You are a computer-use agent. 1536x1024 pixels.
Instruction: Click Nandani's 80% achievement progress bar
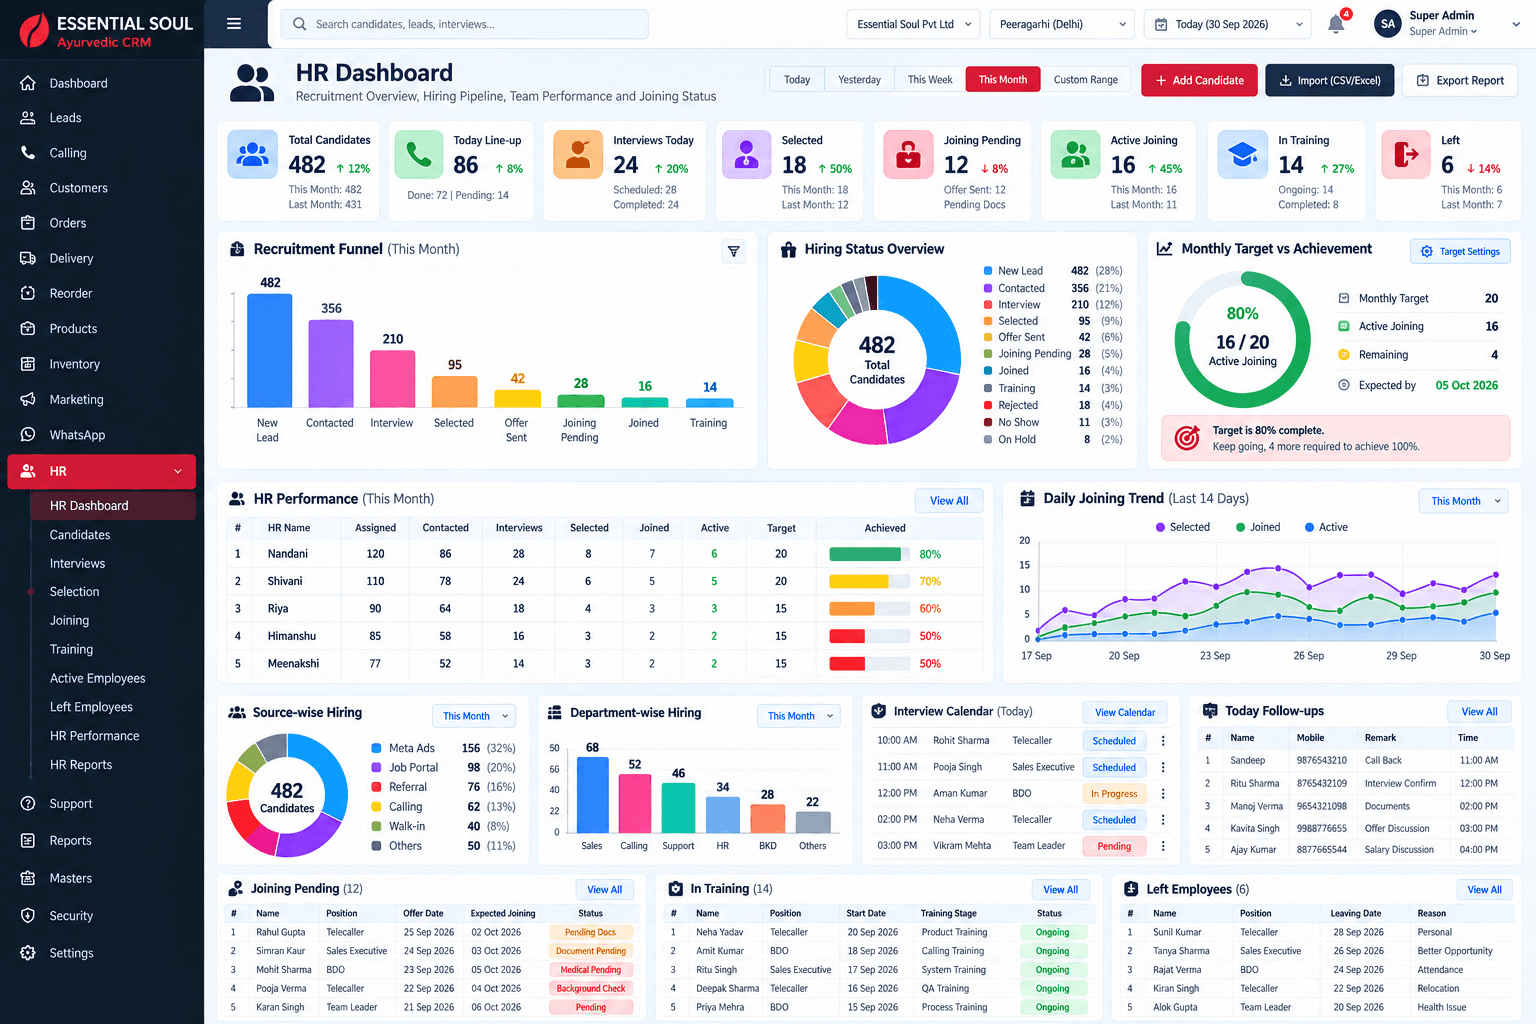click(x=870, y=554)
